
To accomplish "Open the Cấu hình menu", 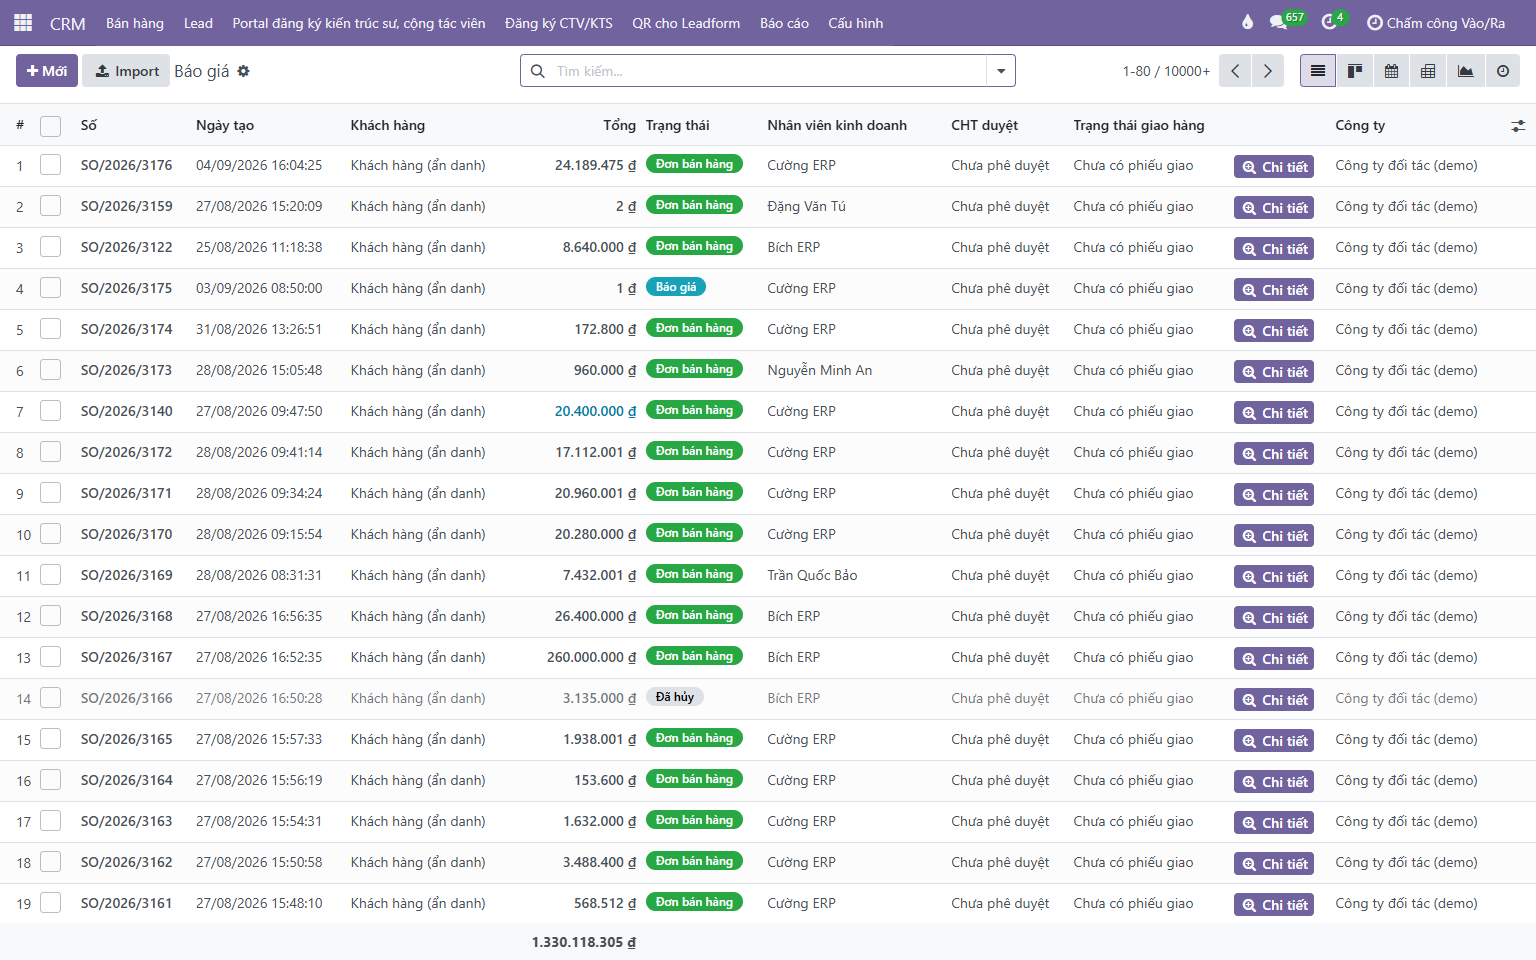I will coord(856,23).
